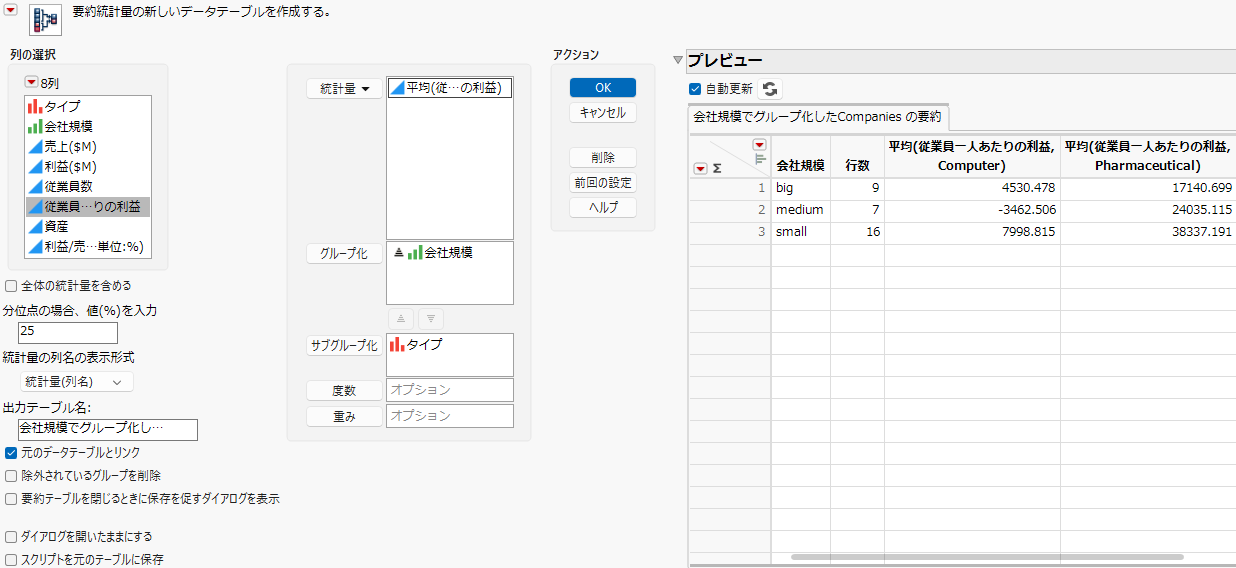This screenshot has width=1236, height=568.
Task: Open the red triangle menu next to 8列
Action: point(31,83)
